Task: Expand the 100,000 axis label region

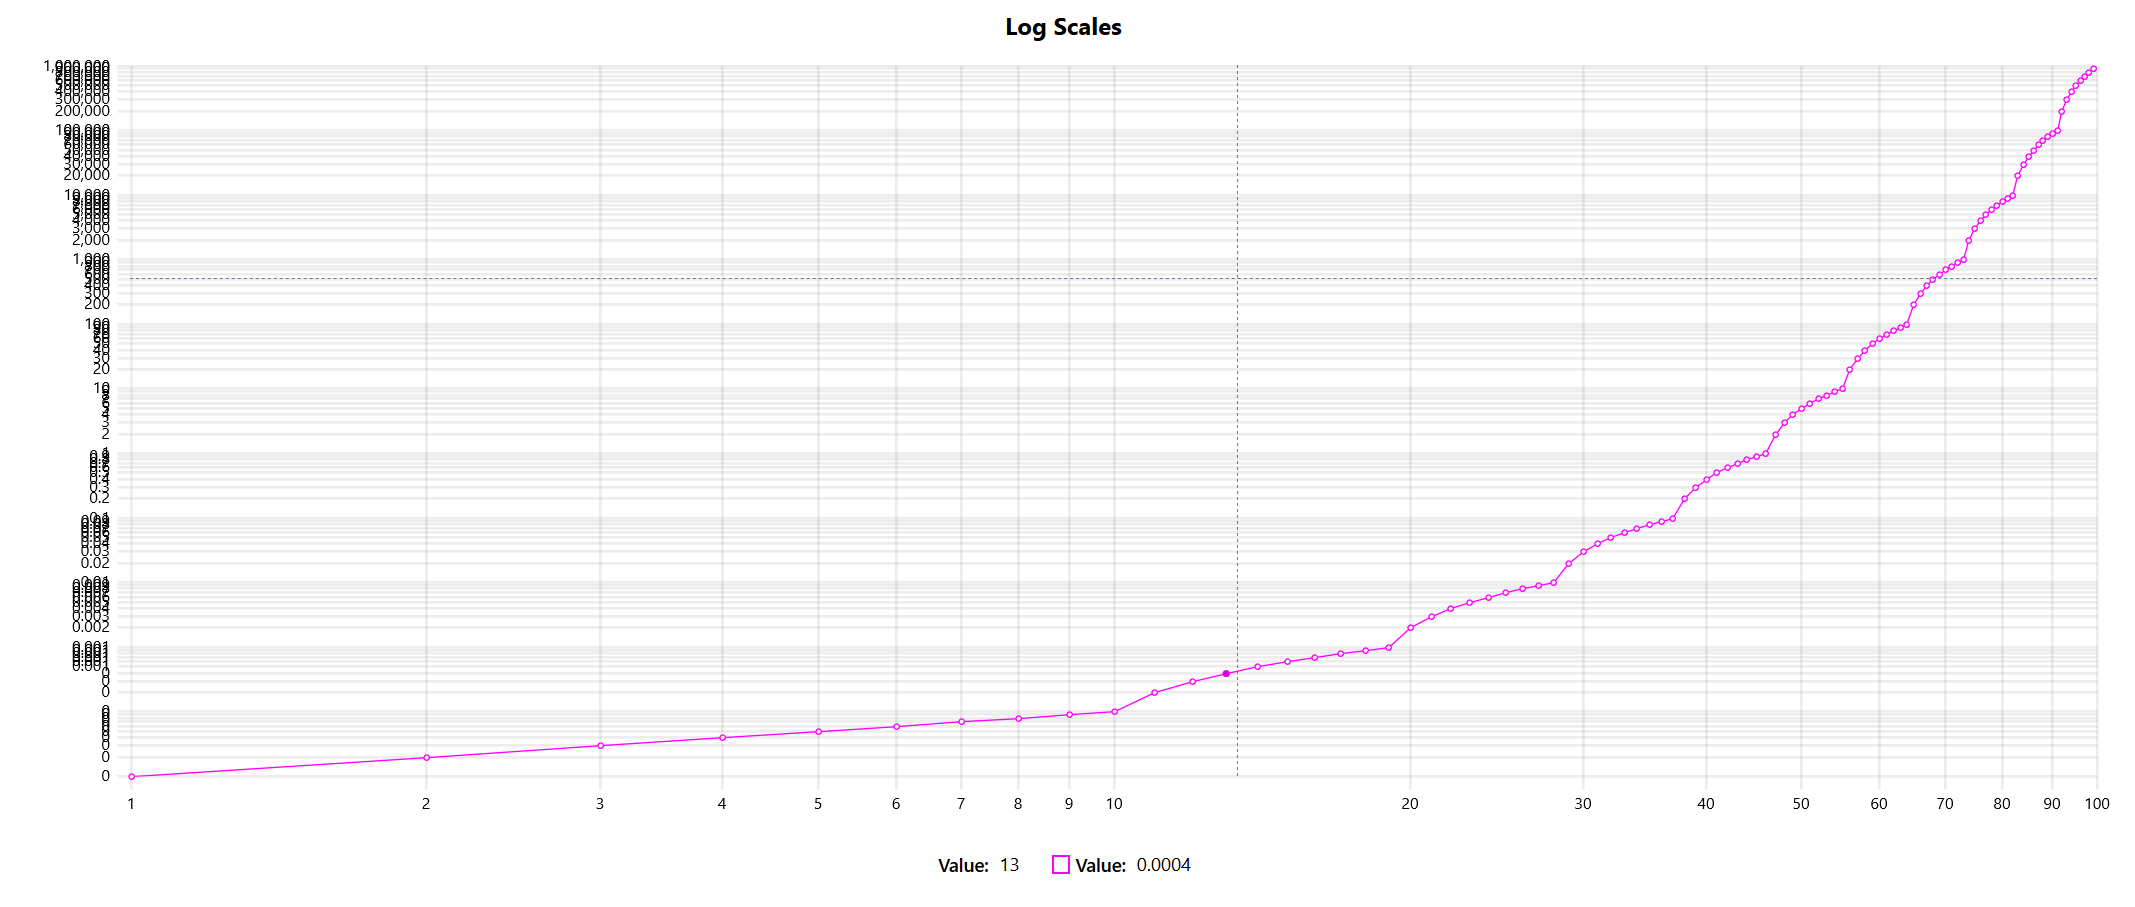Action: click(85, 128)
